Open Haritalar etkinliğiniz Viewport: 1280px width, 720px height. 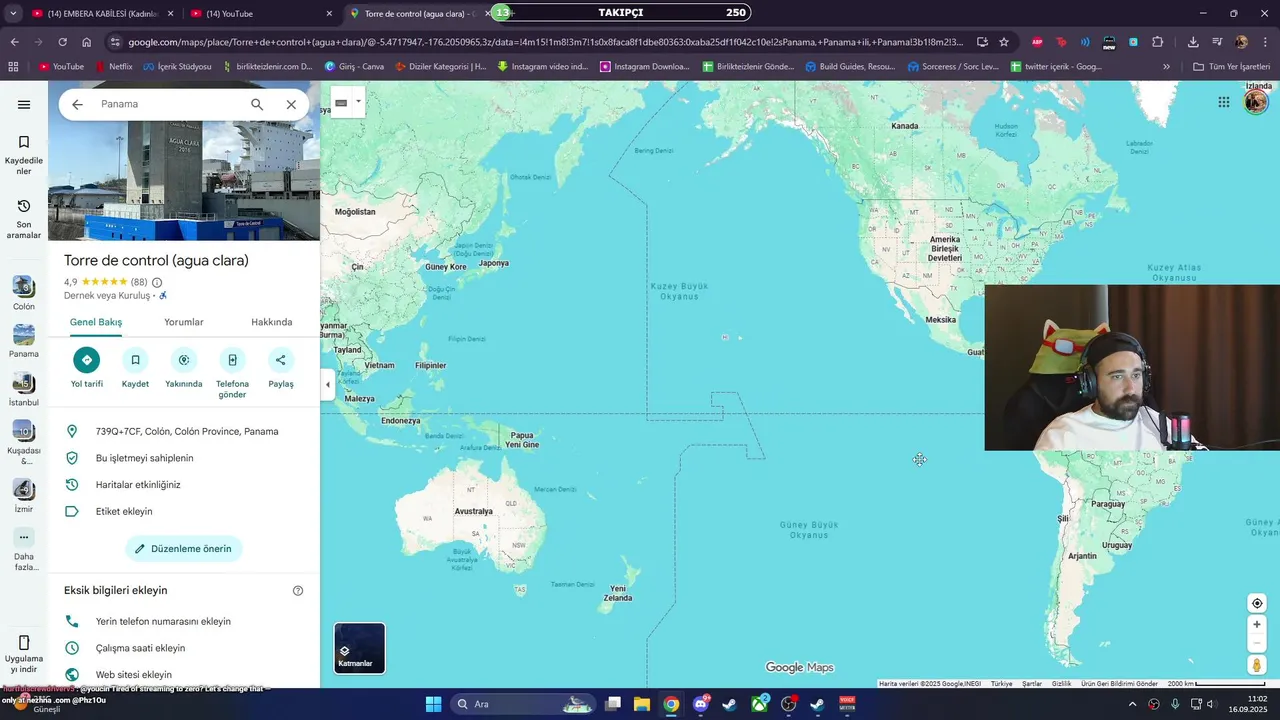coord(184,485)
